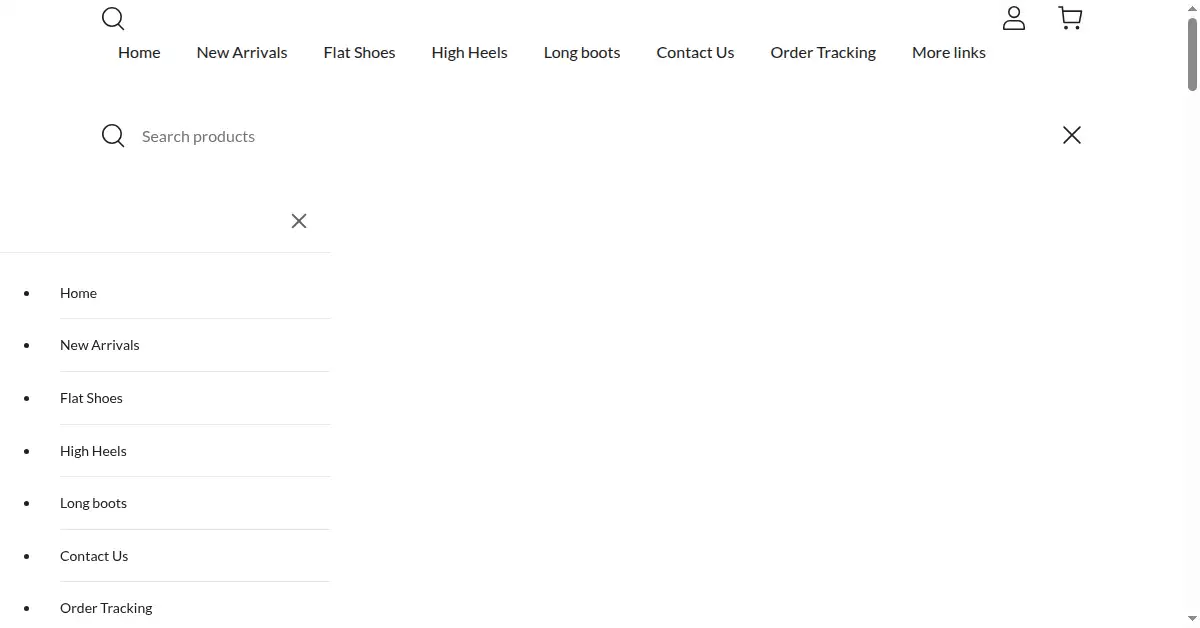The height and width of the screenshot is (628, 1200).
Task: Open the shopping cart icon
Action: click(1070, 18)
